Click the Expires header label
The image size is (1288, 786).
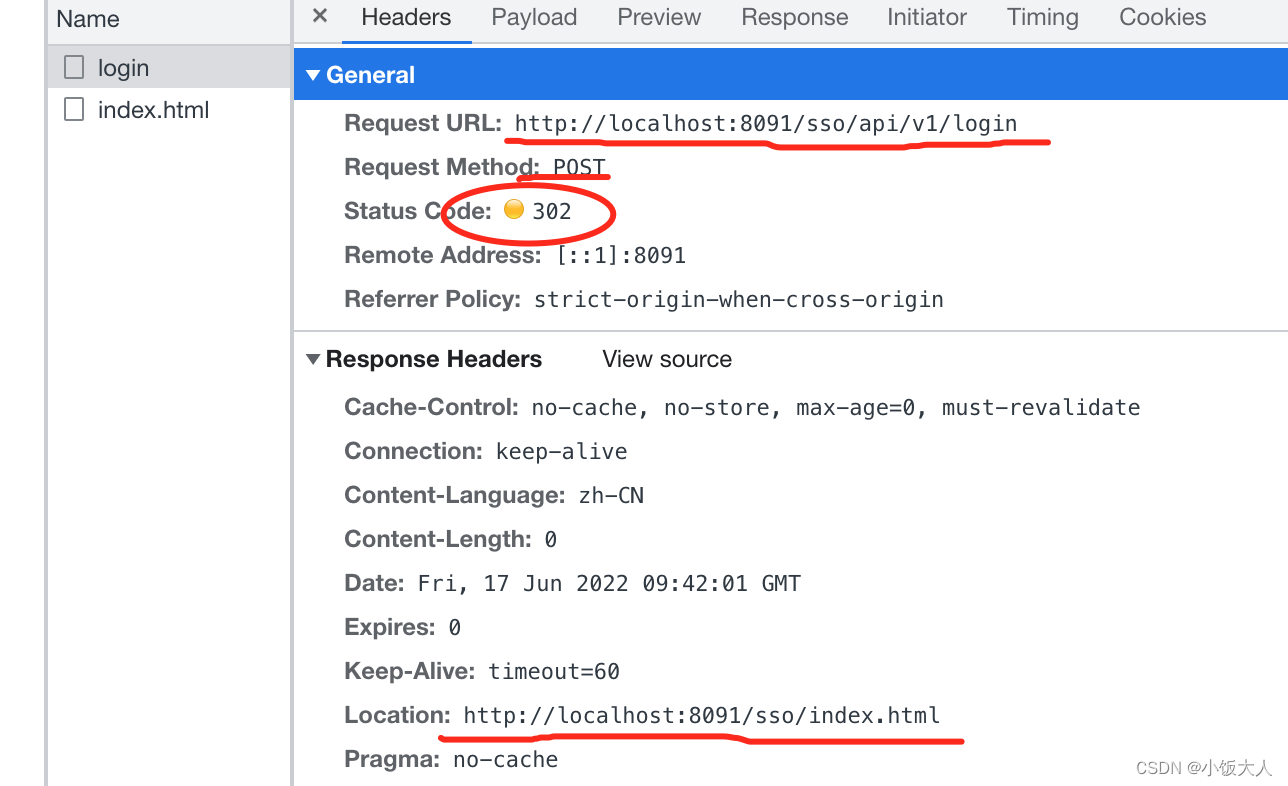click(391, 628)
